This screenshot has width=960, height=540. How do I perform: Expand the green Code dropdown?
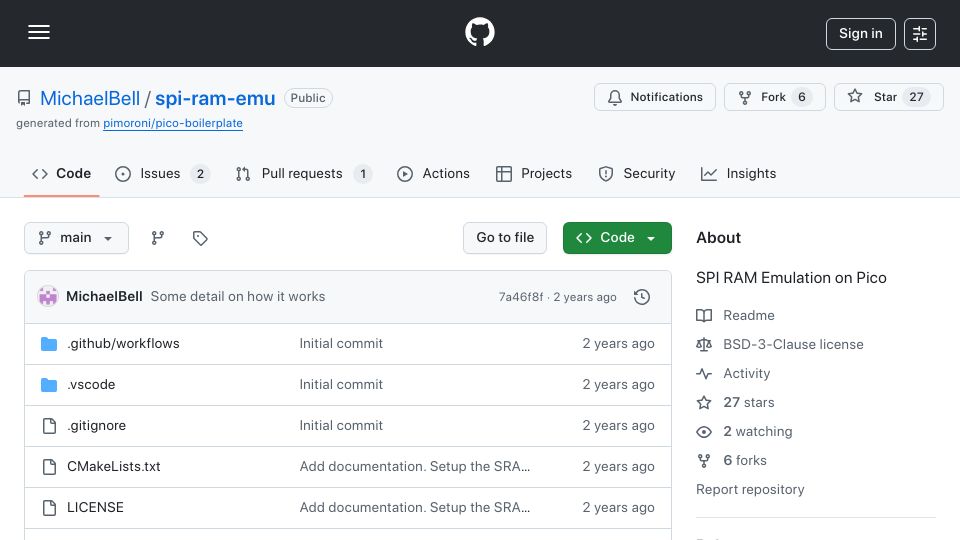(x=617, y=238)
